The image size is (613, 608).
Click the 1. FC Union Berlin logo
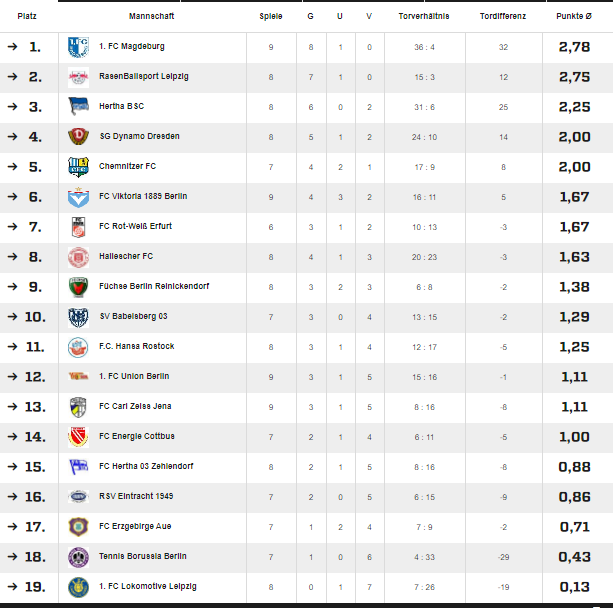point(78,377)
